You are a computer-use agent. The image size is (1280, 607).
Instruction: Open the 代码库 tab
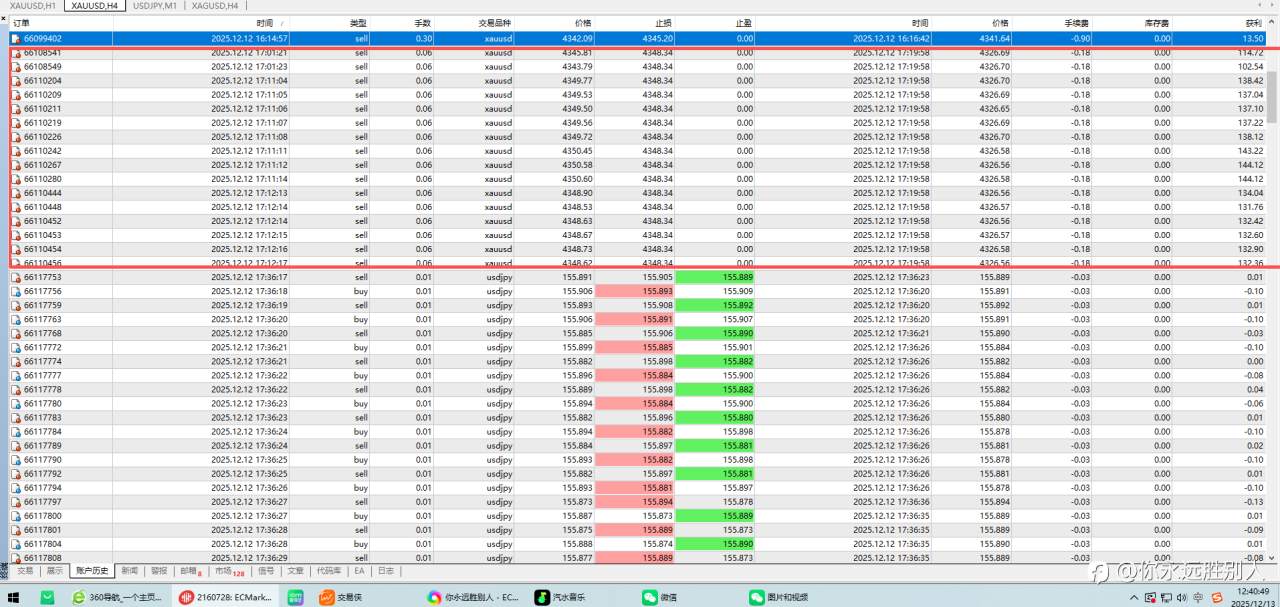tap(329, 571)
